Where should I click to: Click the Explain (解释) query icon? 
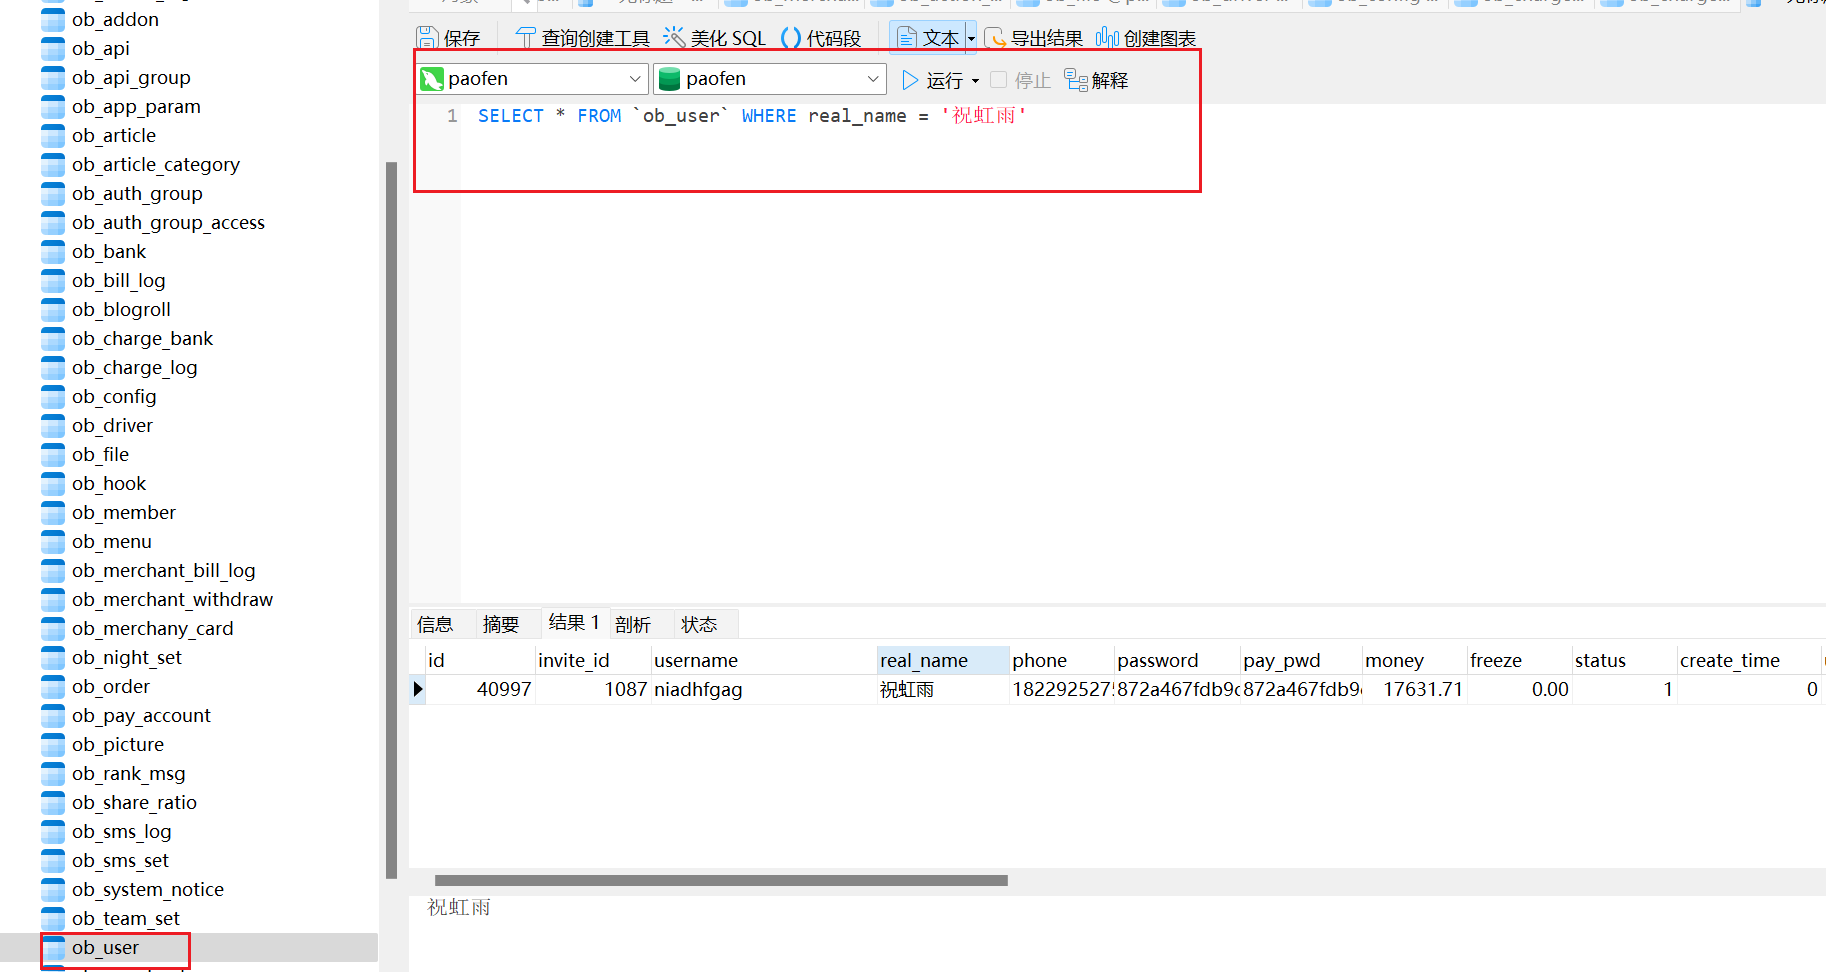[x=1077, y=80]
